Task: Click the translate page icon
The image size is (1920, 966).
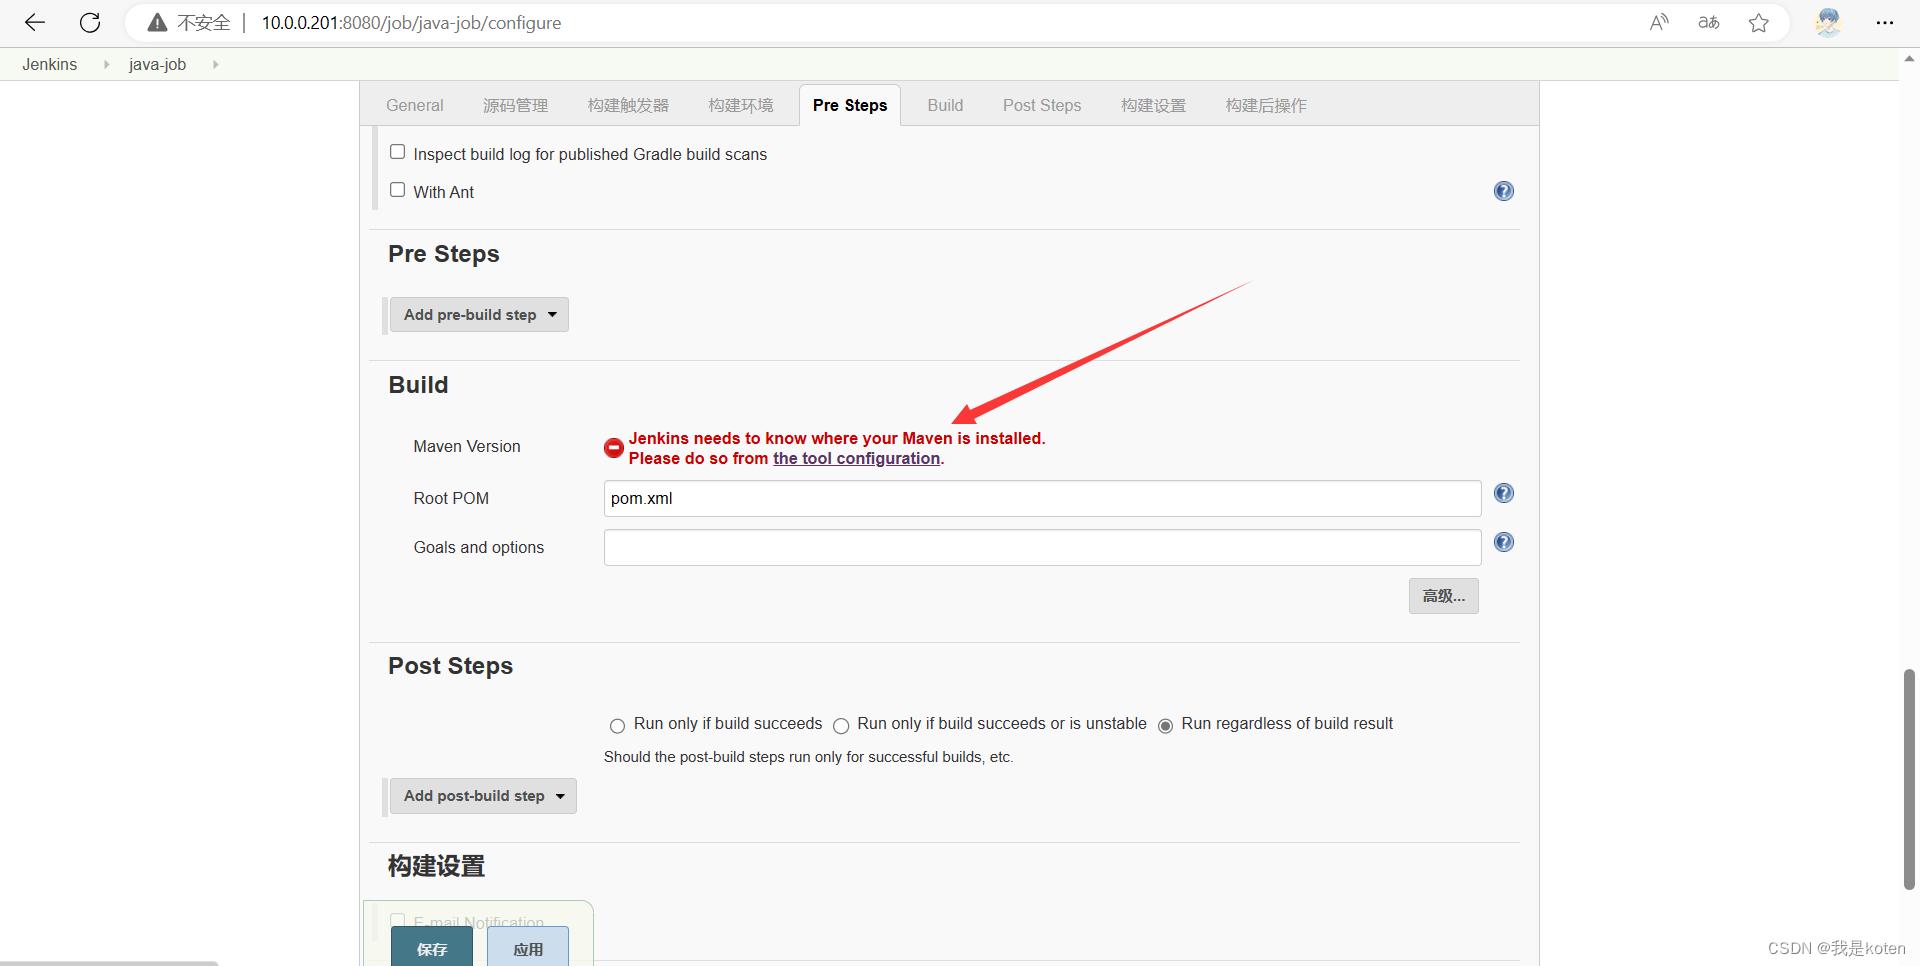Action: [x=1709, y=22]
